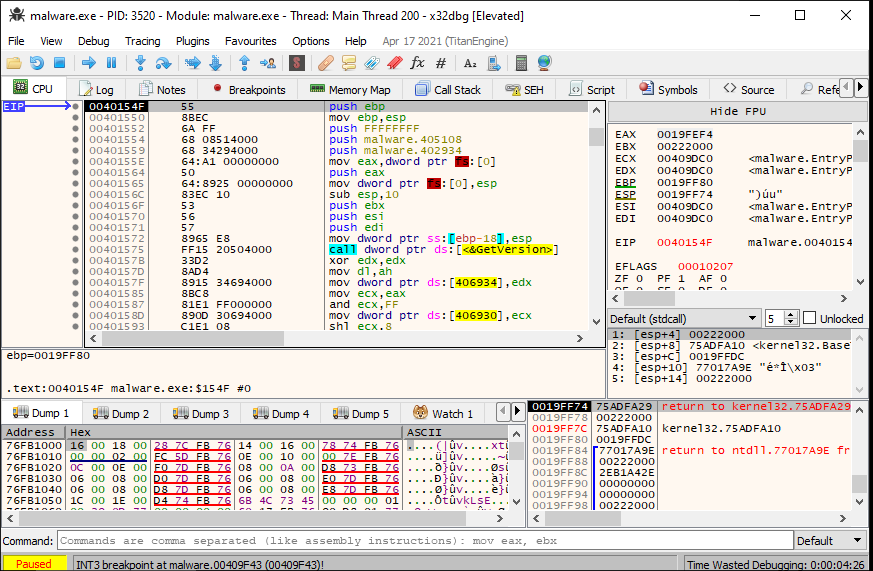This screenshot has height=571, width=873.
Task: Click the registers horizontal scrollbar thumb
Action: click(650, 299)
